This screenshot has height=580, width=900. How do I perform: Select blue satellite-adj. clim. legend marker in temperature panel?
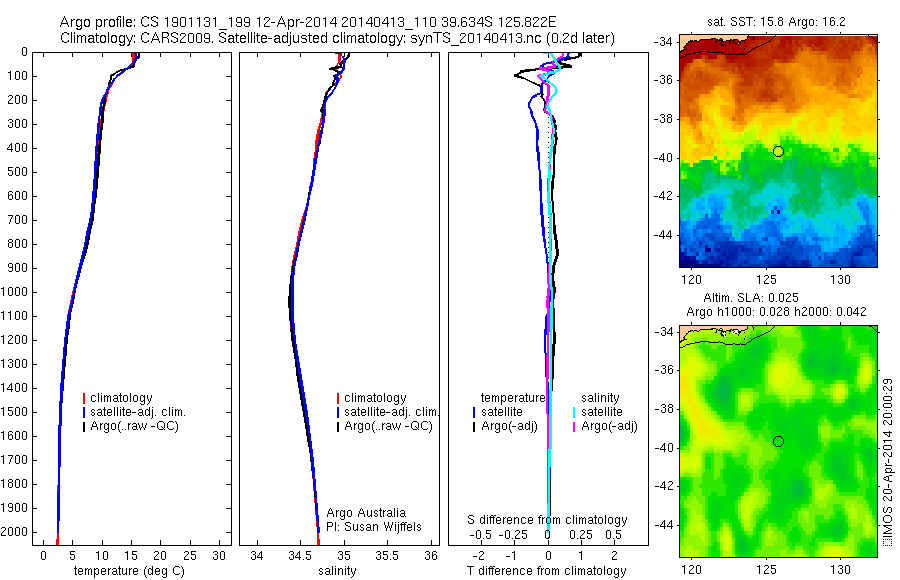pos(84,412)
